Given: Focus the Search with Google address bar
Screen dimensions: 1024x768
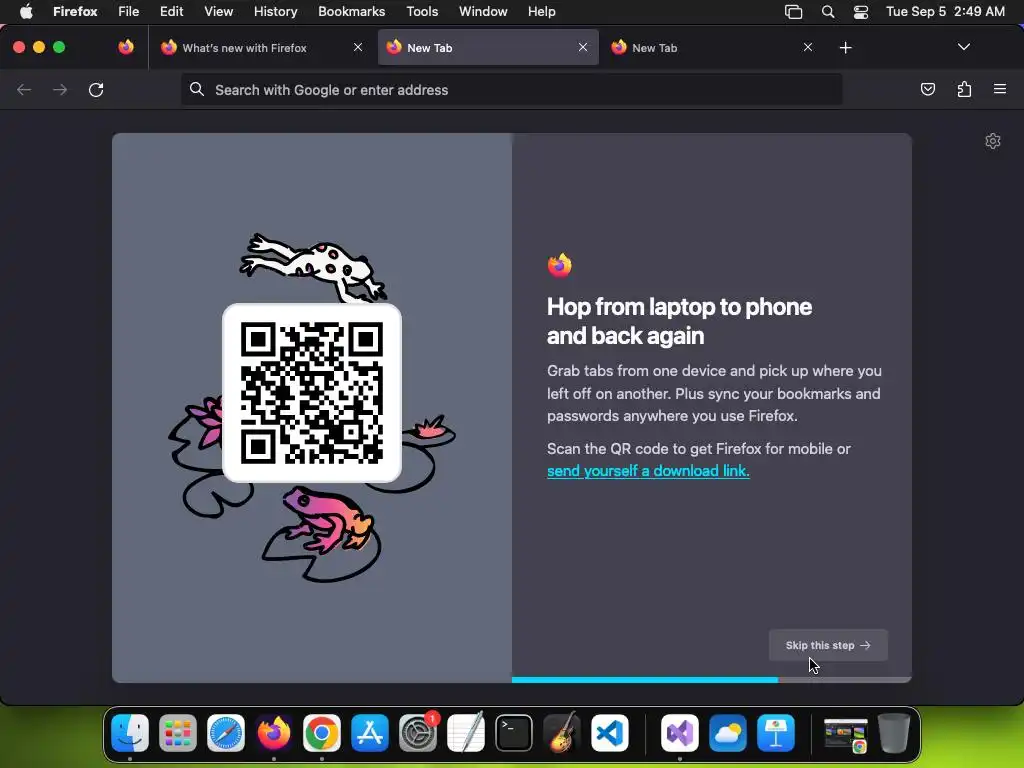Looking at the screenshot, I should click(x=511, y=90).
